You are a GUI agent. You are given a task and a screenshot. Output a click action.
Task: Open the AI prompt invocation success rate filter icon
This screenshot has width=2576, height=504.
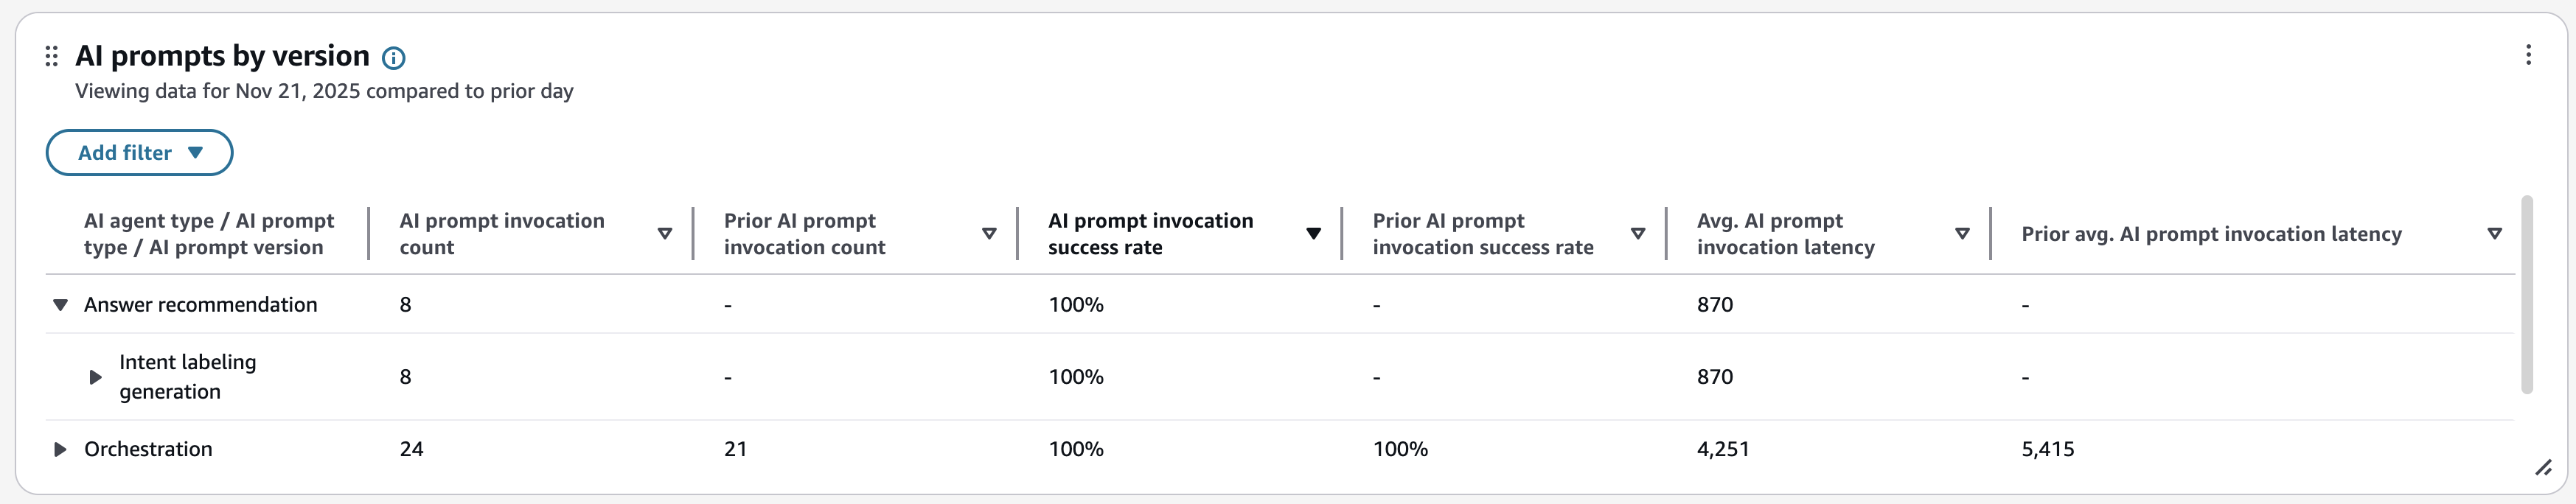point(1312,232)
